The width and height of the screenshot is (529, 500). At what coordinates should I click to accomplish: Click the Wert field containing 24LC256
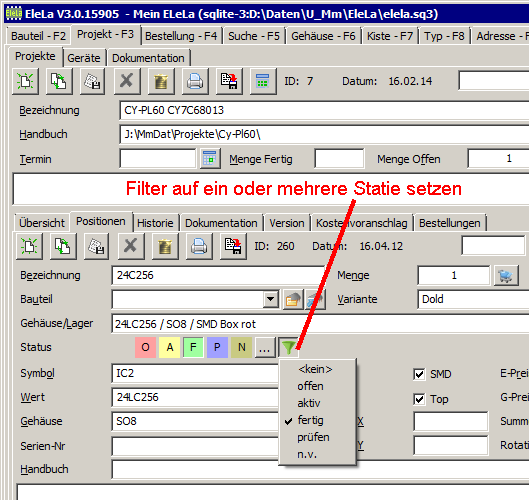pyautogui.click(x=195, y=397)
